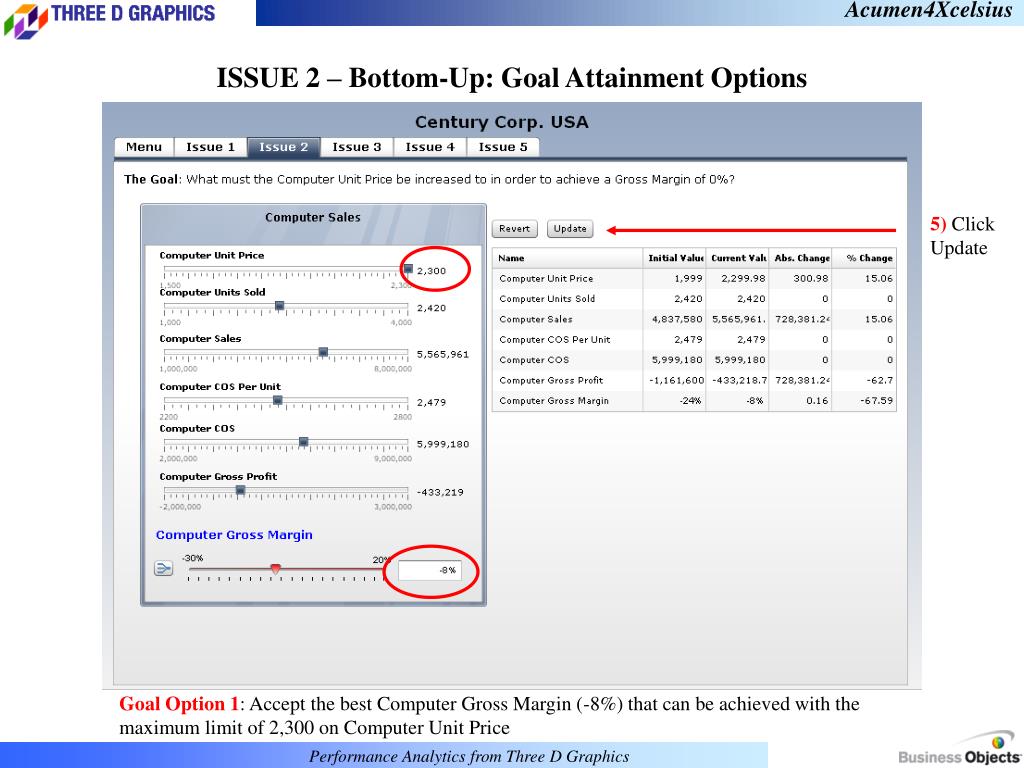Click the Computer Unit Price slider handle
The height and width of the screenshot is (768, 1024).
coord(408,268)
